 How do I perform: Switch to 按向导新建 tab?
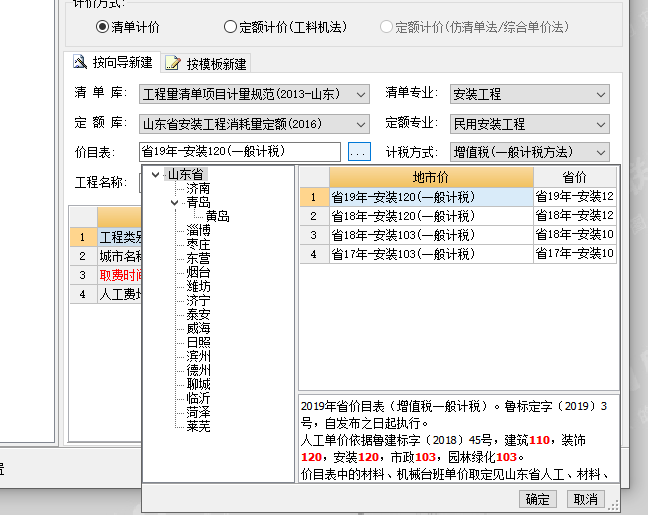click(x=112, y=62)
